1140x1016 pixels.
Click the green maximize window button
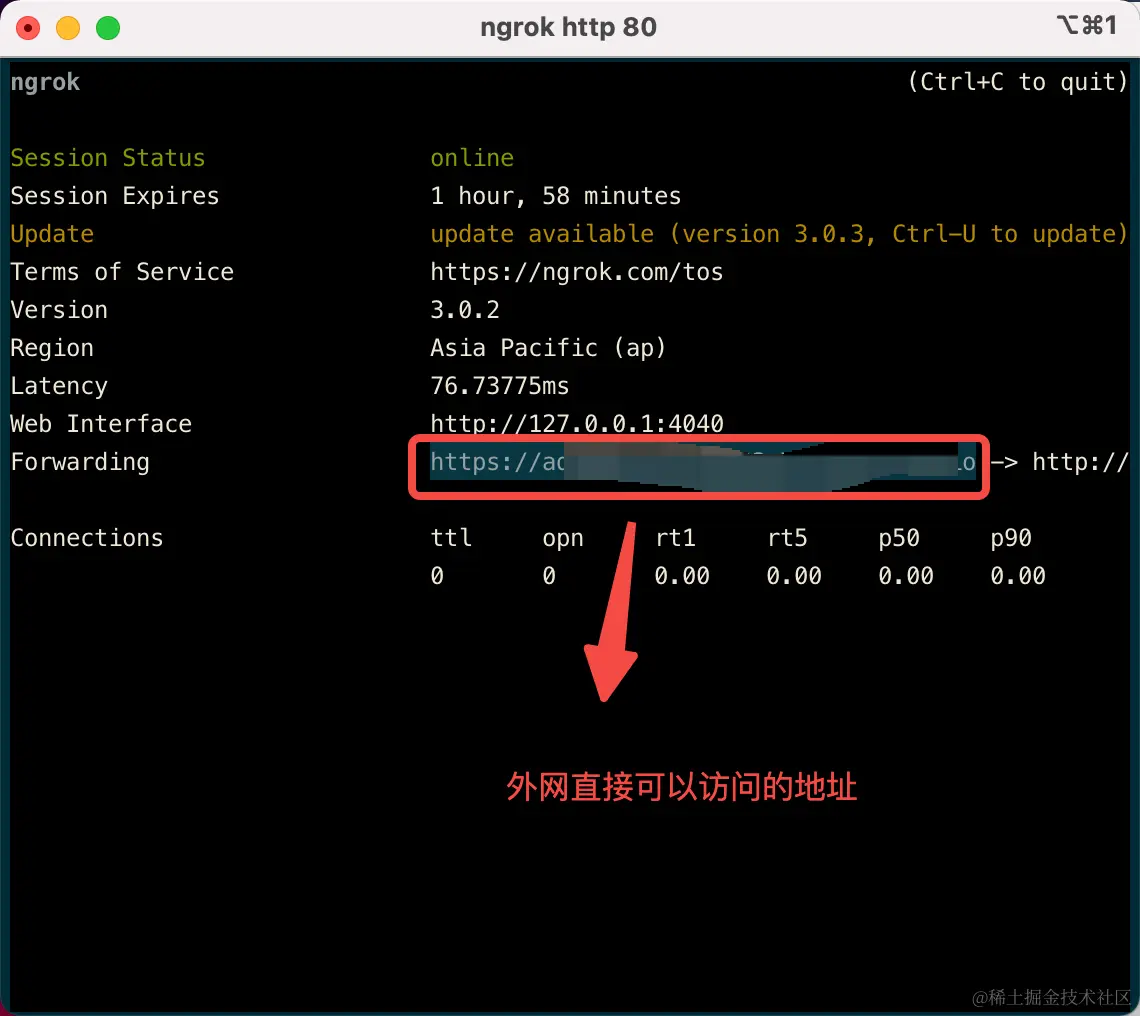108,28
